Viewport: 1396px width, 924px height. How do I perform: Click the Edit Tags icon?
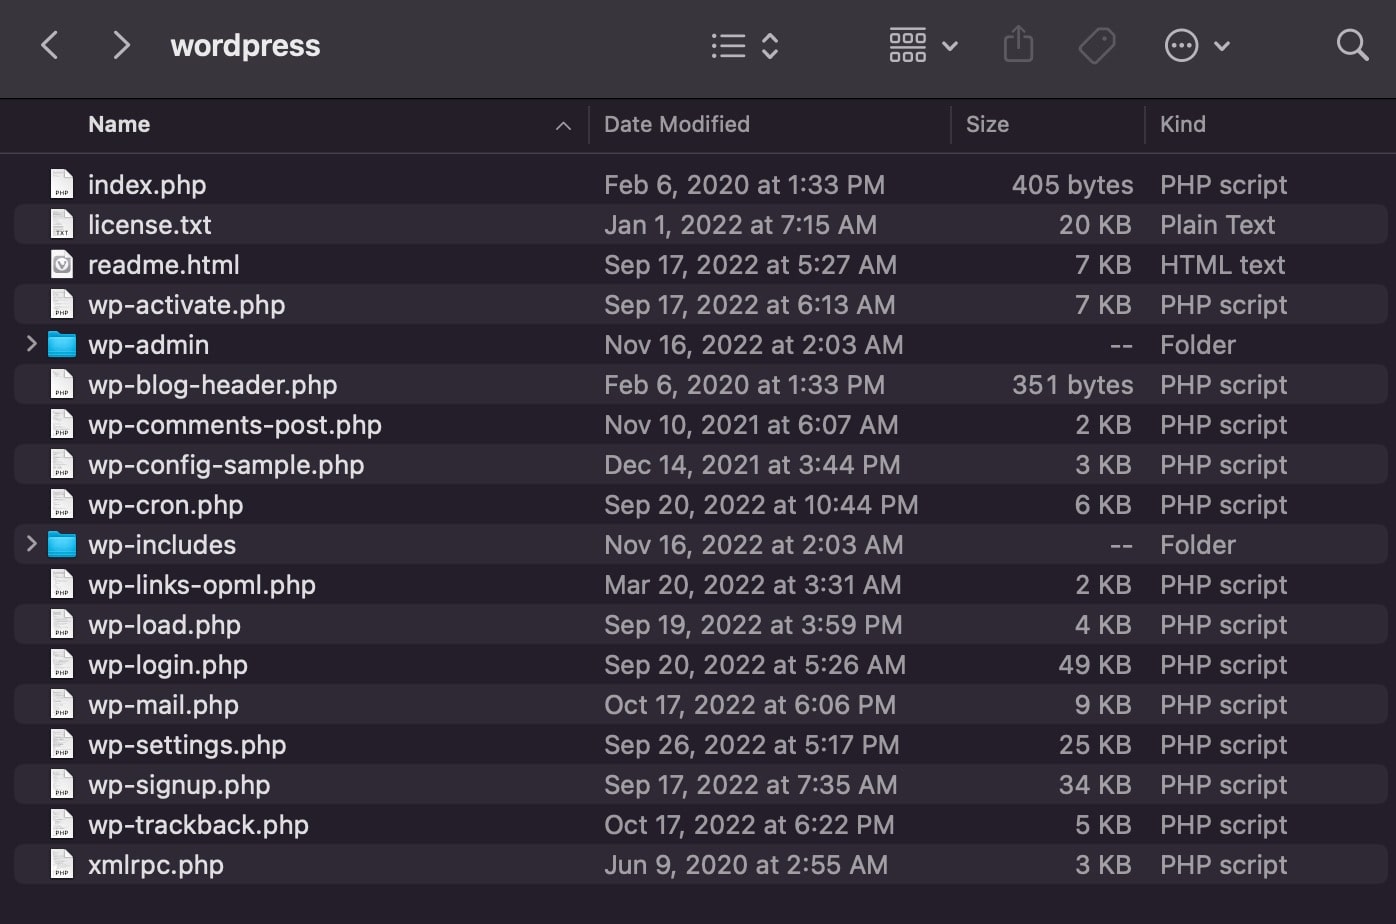point(1097,45)
